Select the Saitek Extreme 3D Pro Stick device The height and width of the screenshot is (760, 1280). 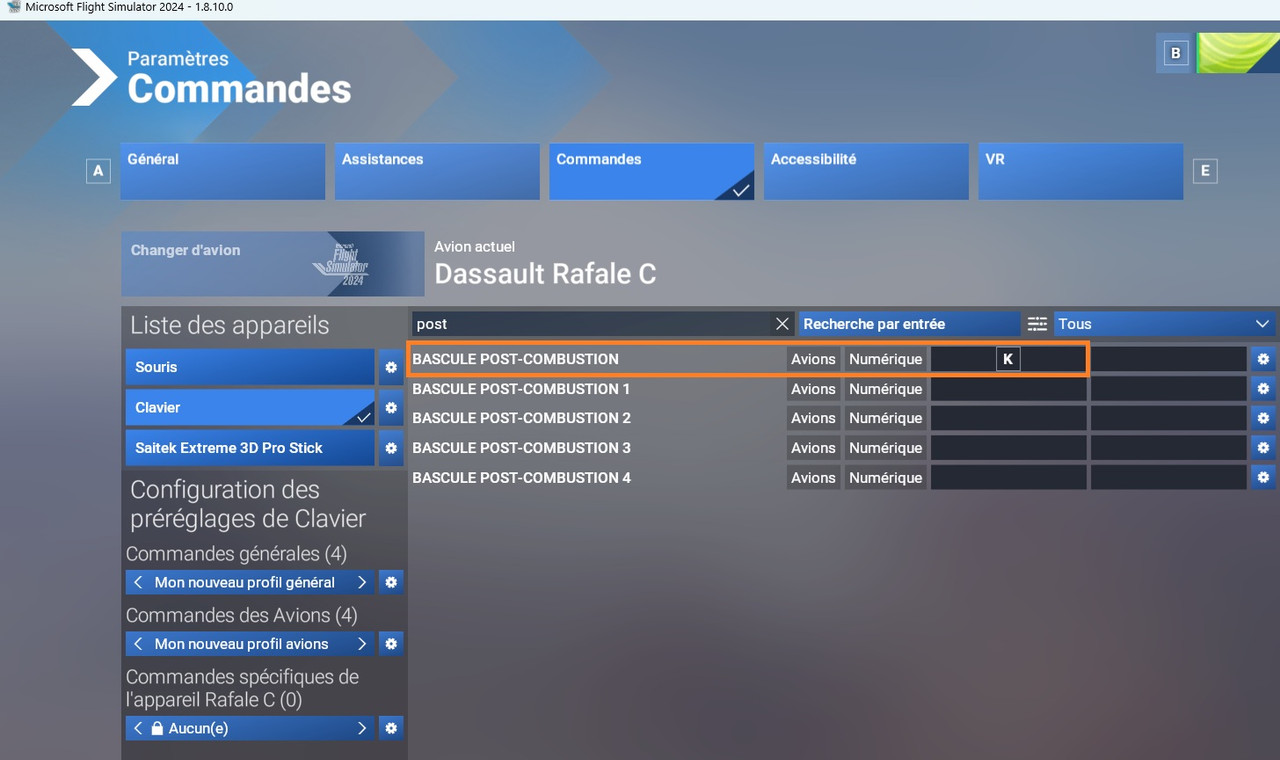(x=250, y=448)
